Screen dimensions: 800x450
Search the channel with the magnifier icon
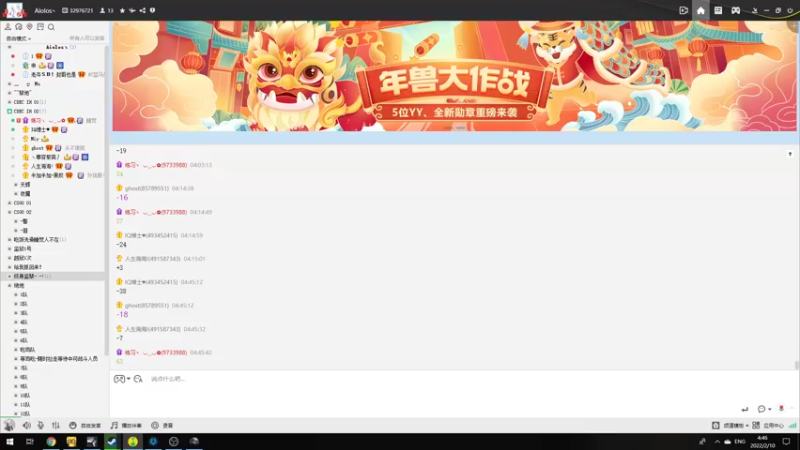tap(51, 27)
